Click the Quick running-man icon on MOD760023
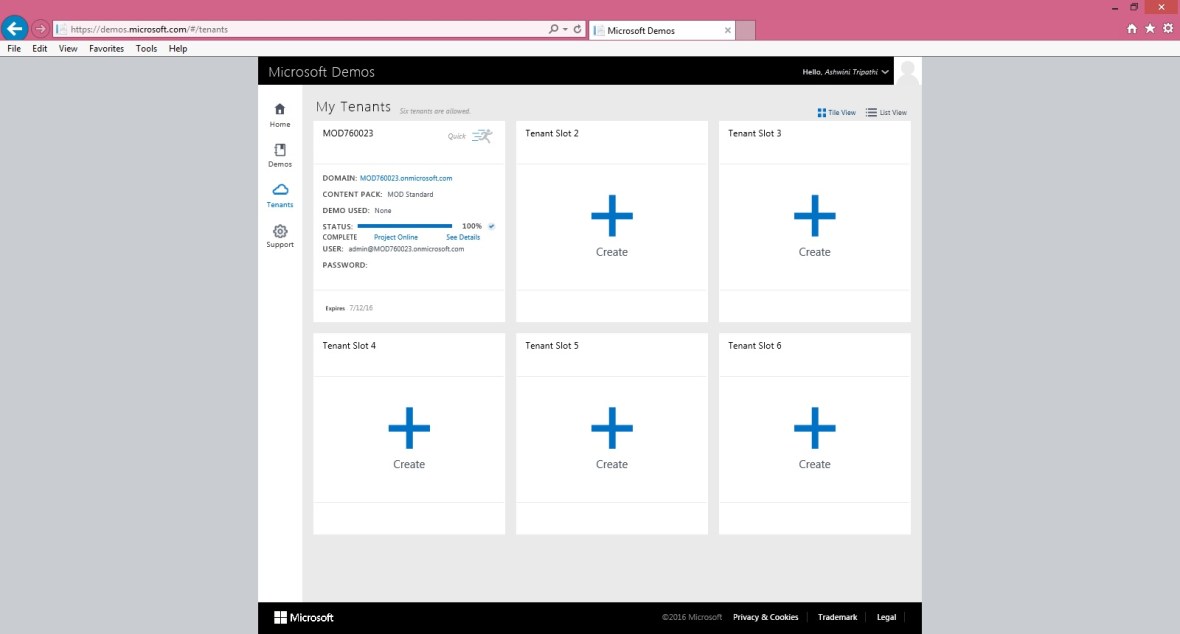 point(481,136)
